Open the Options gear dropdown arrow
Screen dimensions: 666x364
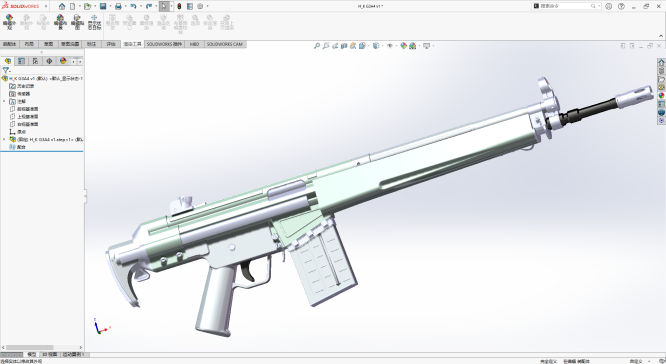point(207,6)
